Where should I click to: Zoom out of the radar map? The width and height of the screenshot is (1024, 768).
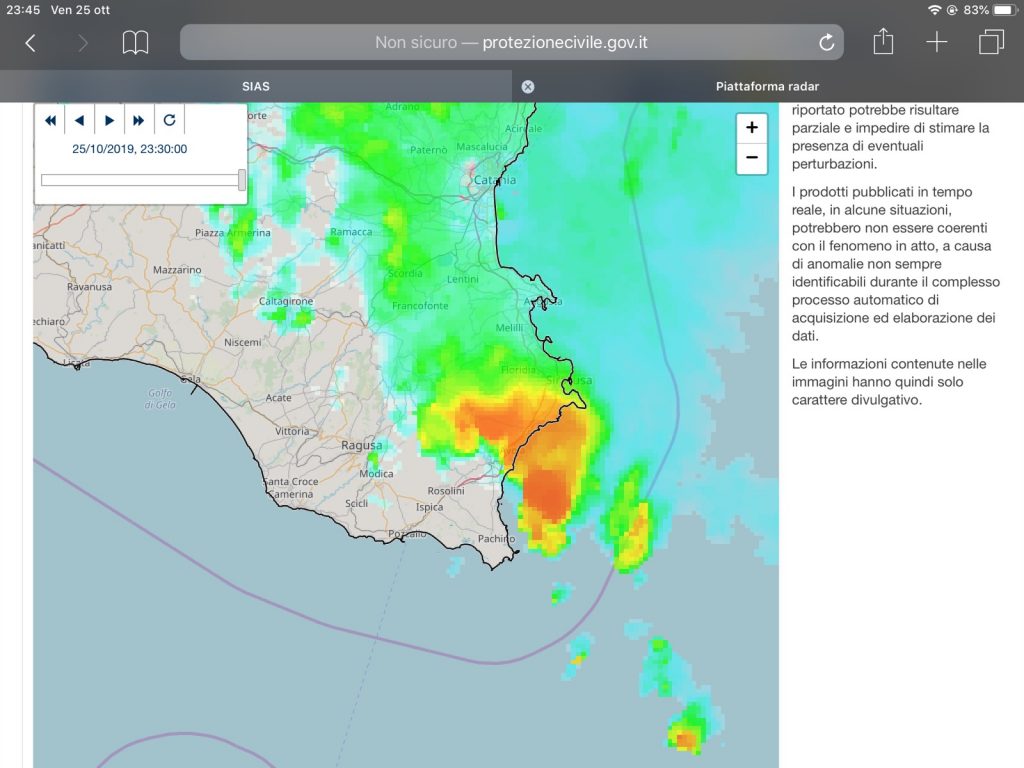[x=751, y=158]
